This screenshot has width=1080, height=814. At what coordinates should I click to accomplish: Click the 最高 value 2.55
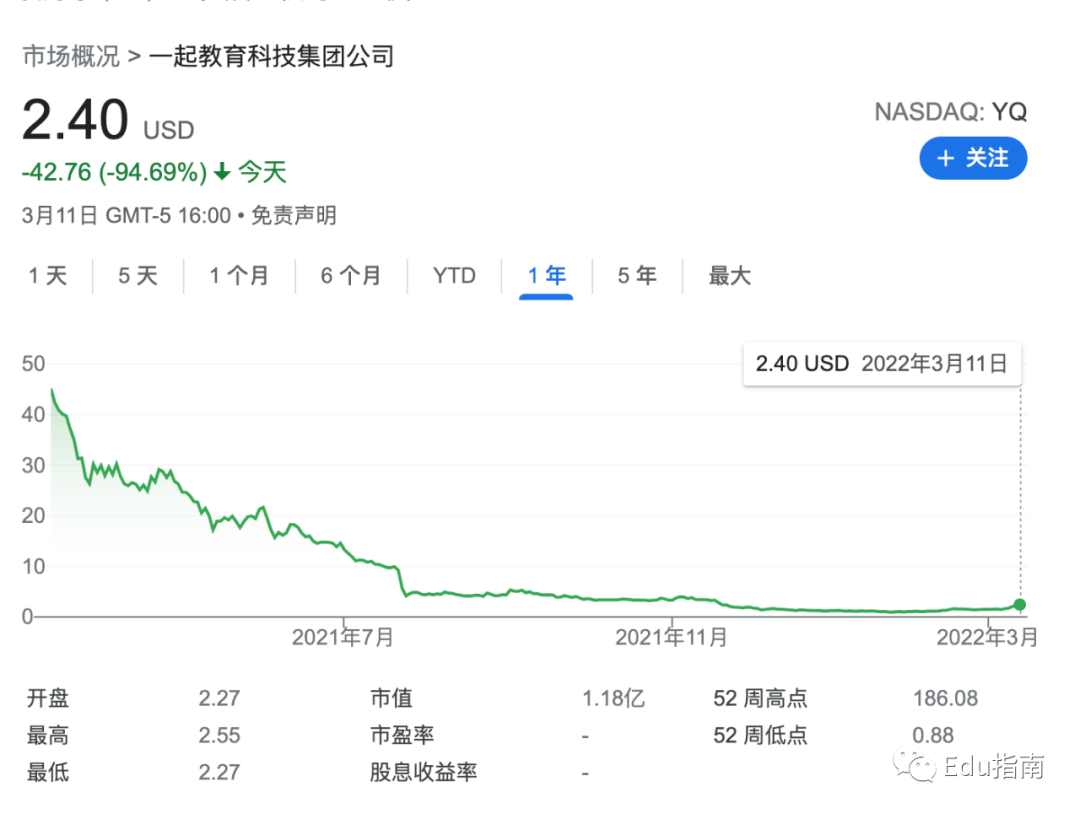[219, 735]
